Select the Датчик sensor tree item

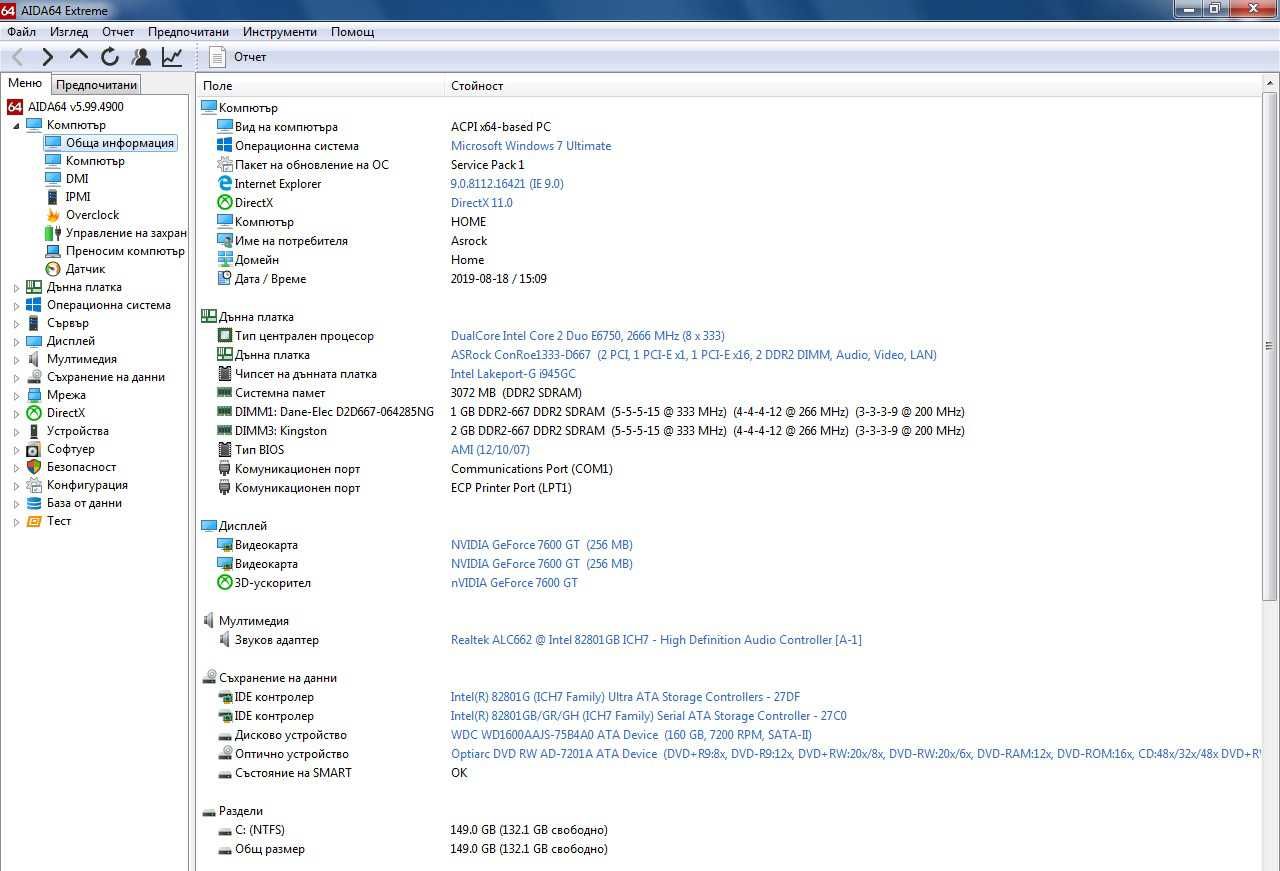pyautogui.click(x=85, y=269)
